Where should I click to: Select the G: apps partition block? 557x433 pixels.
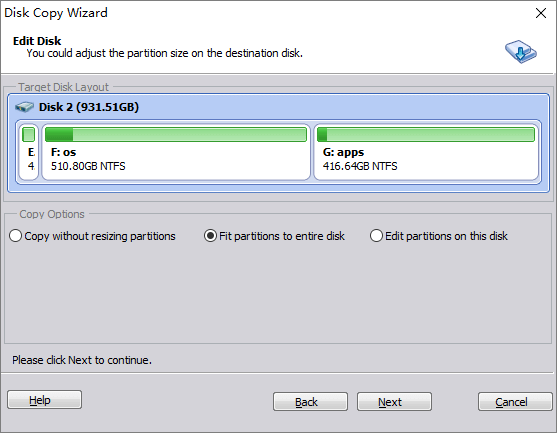[426, 152]
